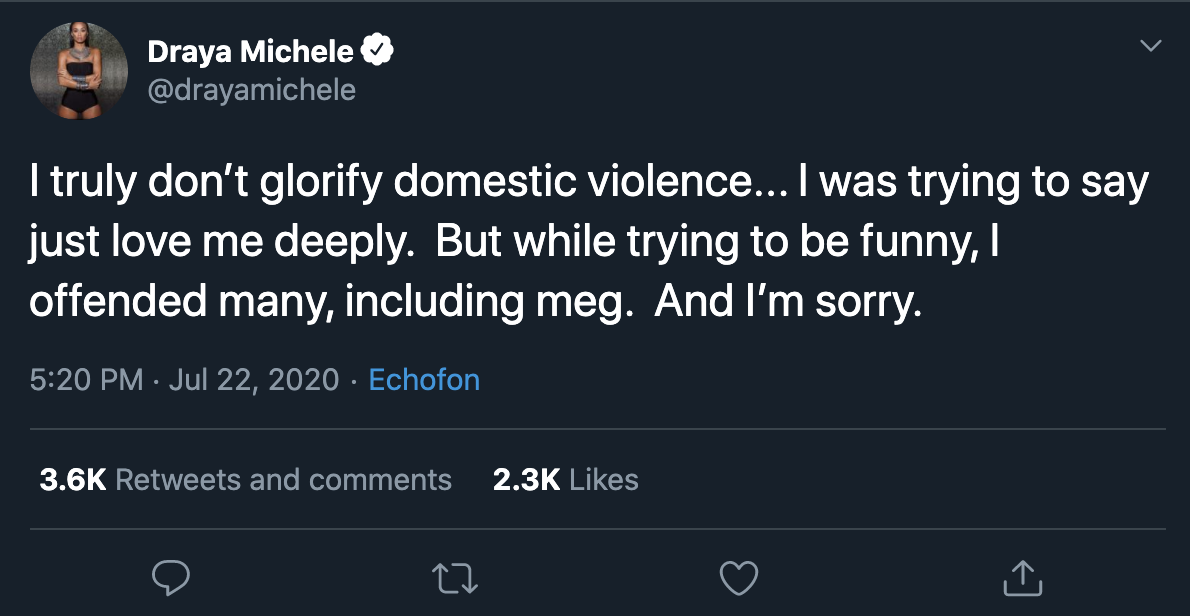Image resolution: width=1190 pixels, height=616 pixels.
Task: Expand the tweet options chevron menu
Action: [x=1151, y=46]
